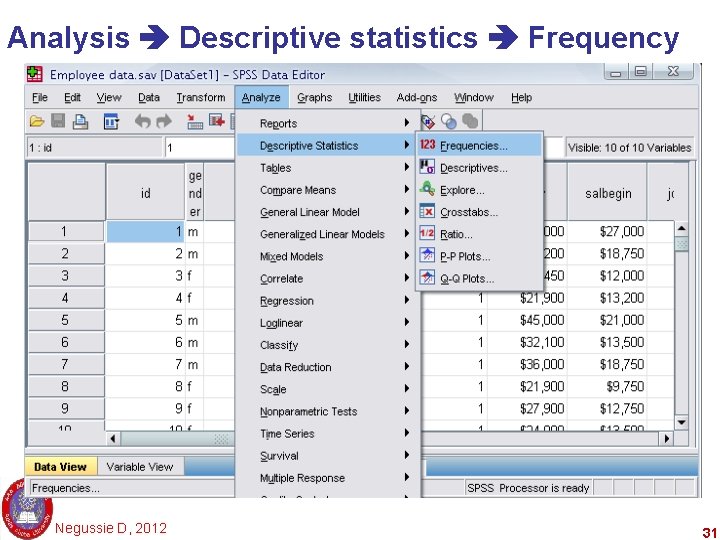Expand the Generalized Linear Models submenu
The image size is (720, 540).
tap(328, 234)
